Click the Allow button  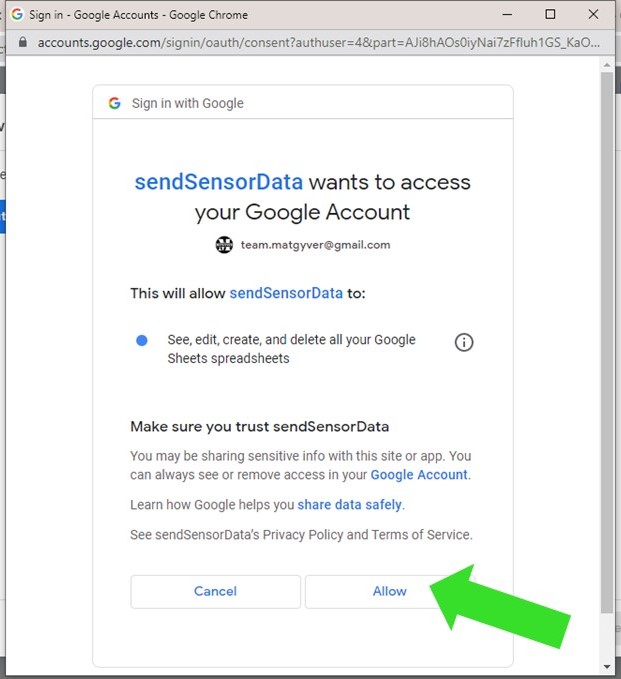coord(389,591)
